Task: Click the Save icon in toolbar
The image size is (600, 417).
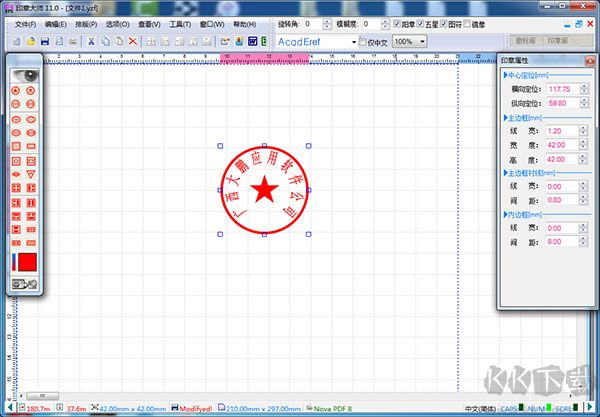Action: (45, 41)
